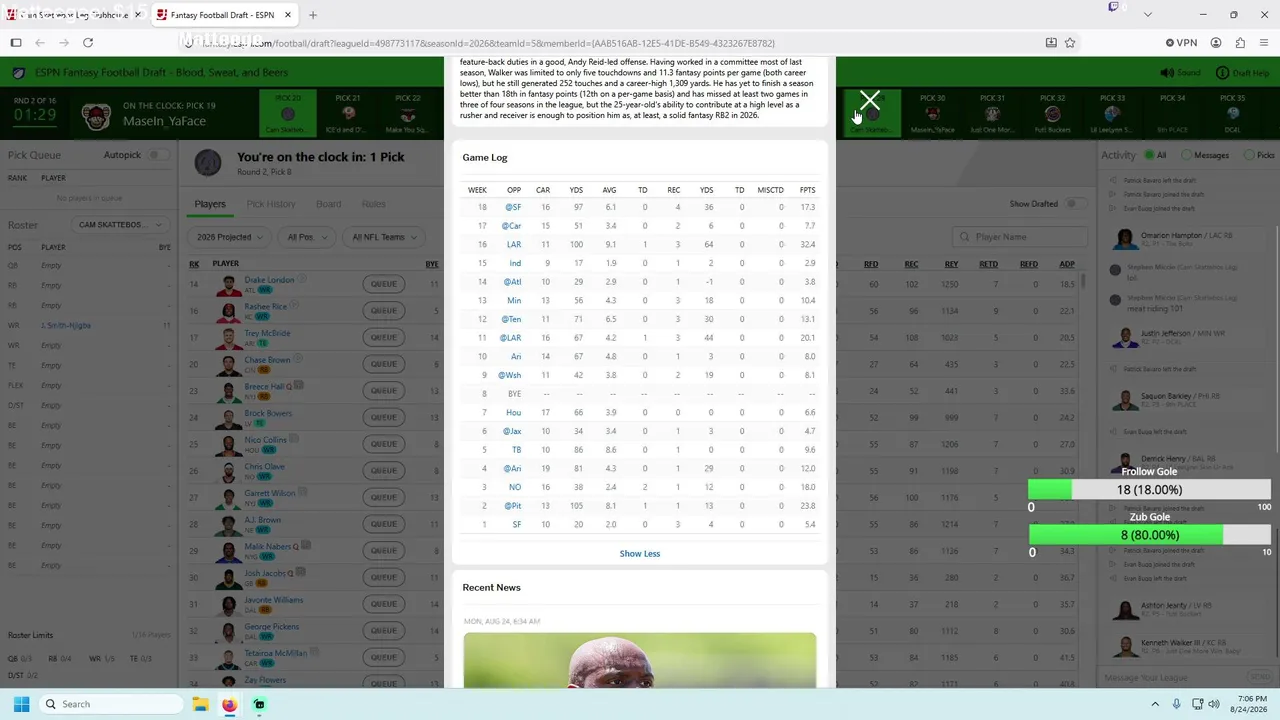Viewport: 1280px width, 720px height.
Task: Open the Windows Start menu
Action: [21, 704]
